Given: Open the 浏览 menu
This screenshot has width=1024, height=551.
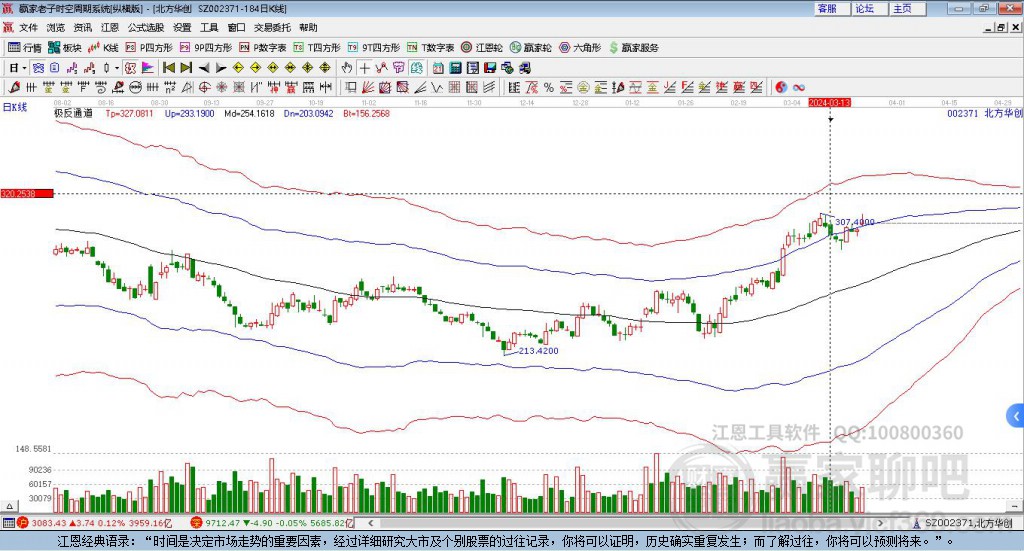Looking at the screenshot, I should (56, 27).
